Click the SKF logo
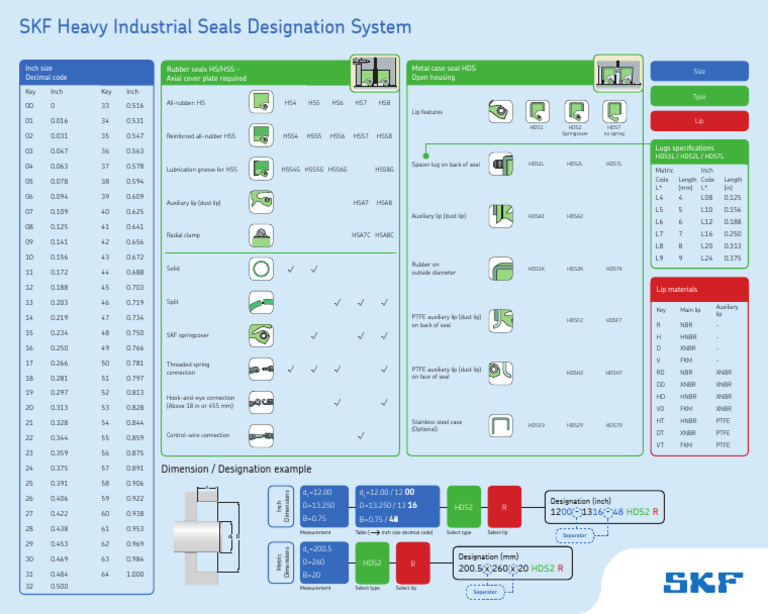This screenshot has width=768, height=614. (703, 583)
